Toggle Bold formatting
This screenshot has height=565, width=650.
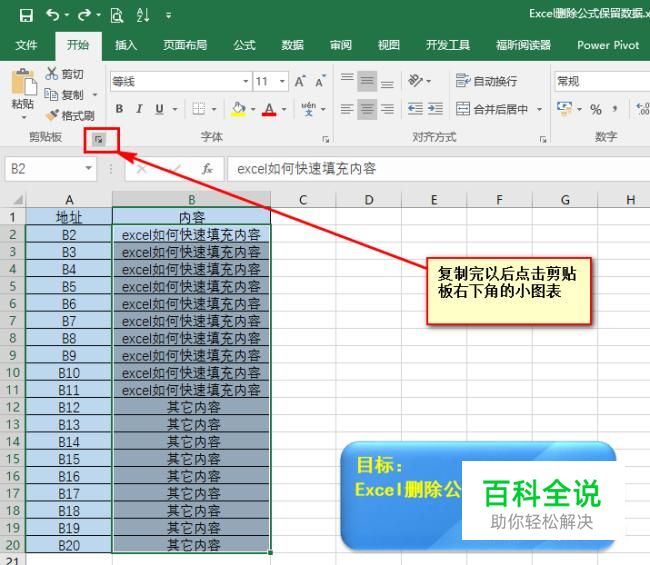[x=119, y=109]
